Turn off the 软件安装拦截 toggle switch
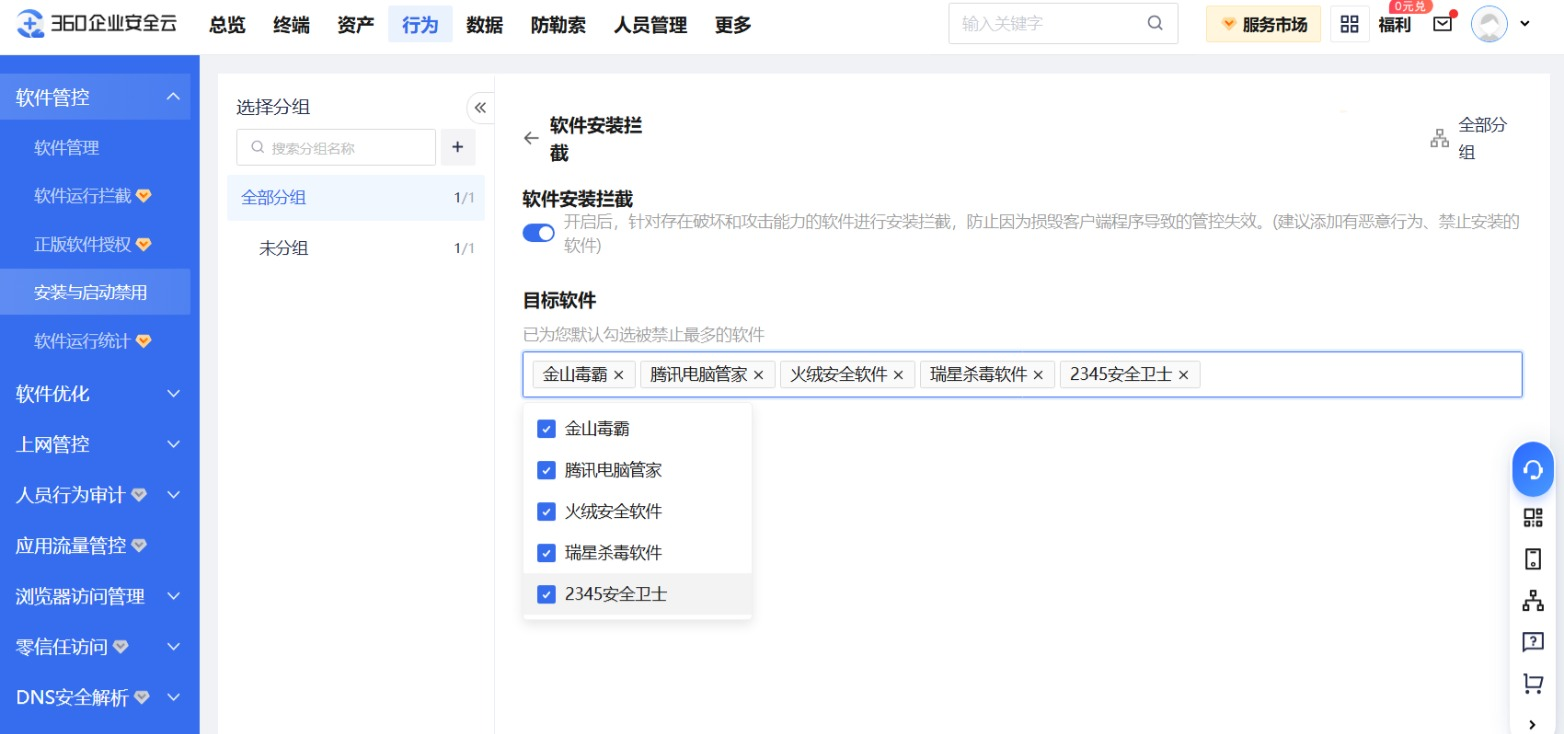1564x734 pixels. [539, 233]
